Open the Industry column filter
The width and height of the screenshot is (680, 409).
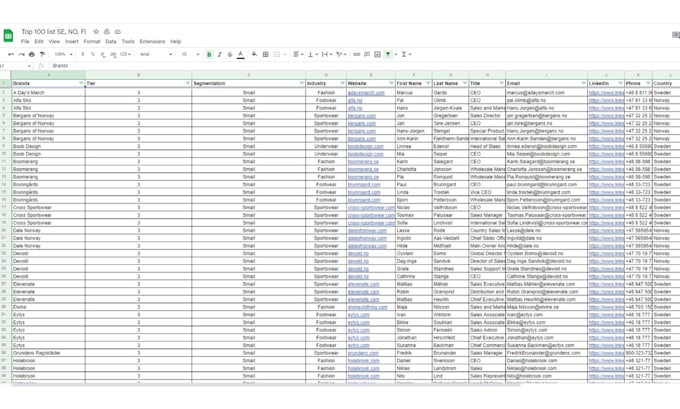tap(343, 83)
